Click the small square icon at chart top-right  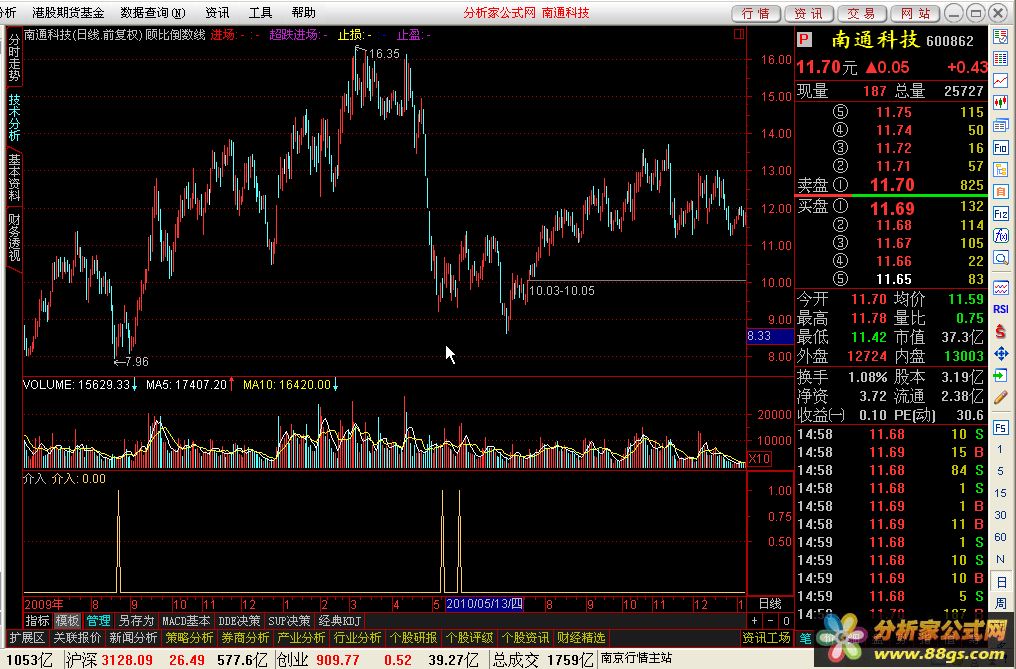pyautogui.click(x=739, y=34)
